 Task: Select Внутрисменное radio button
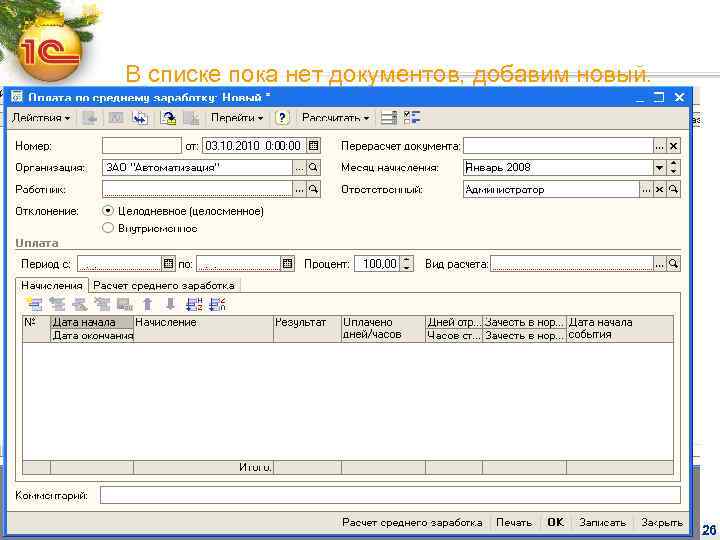108,228
